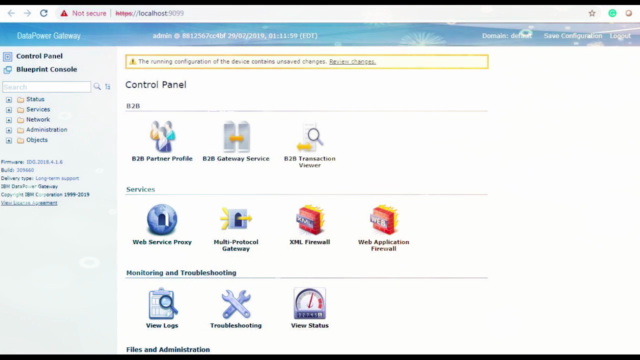Viewport: 640px width, 360px height.
Task: Click the tree toggle icon beside search
Action: click(x=108, y=87)
